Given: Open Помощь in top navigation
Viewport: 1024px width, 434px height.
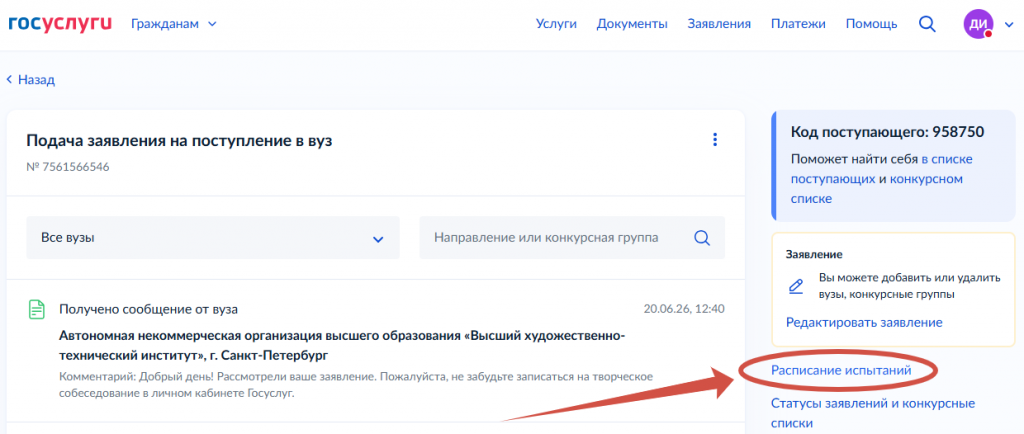Looking at the screenshot, I should pyautogui.click(x=871, y=24).
